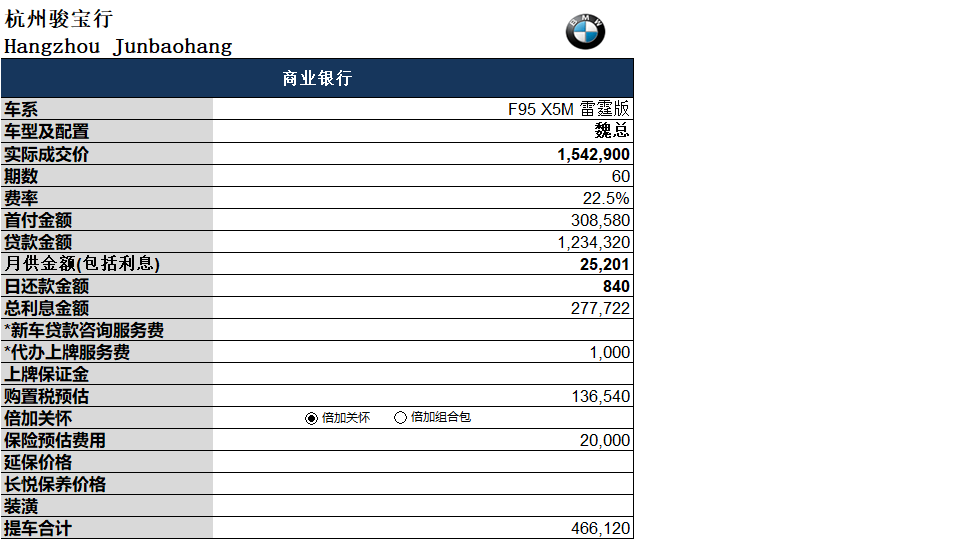Click the Hangzhou Junbaohang title text
Screen dimensions: 960x540
(x=118, y=47)
